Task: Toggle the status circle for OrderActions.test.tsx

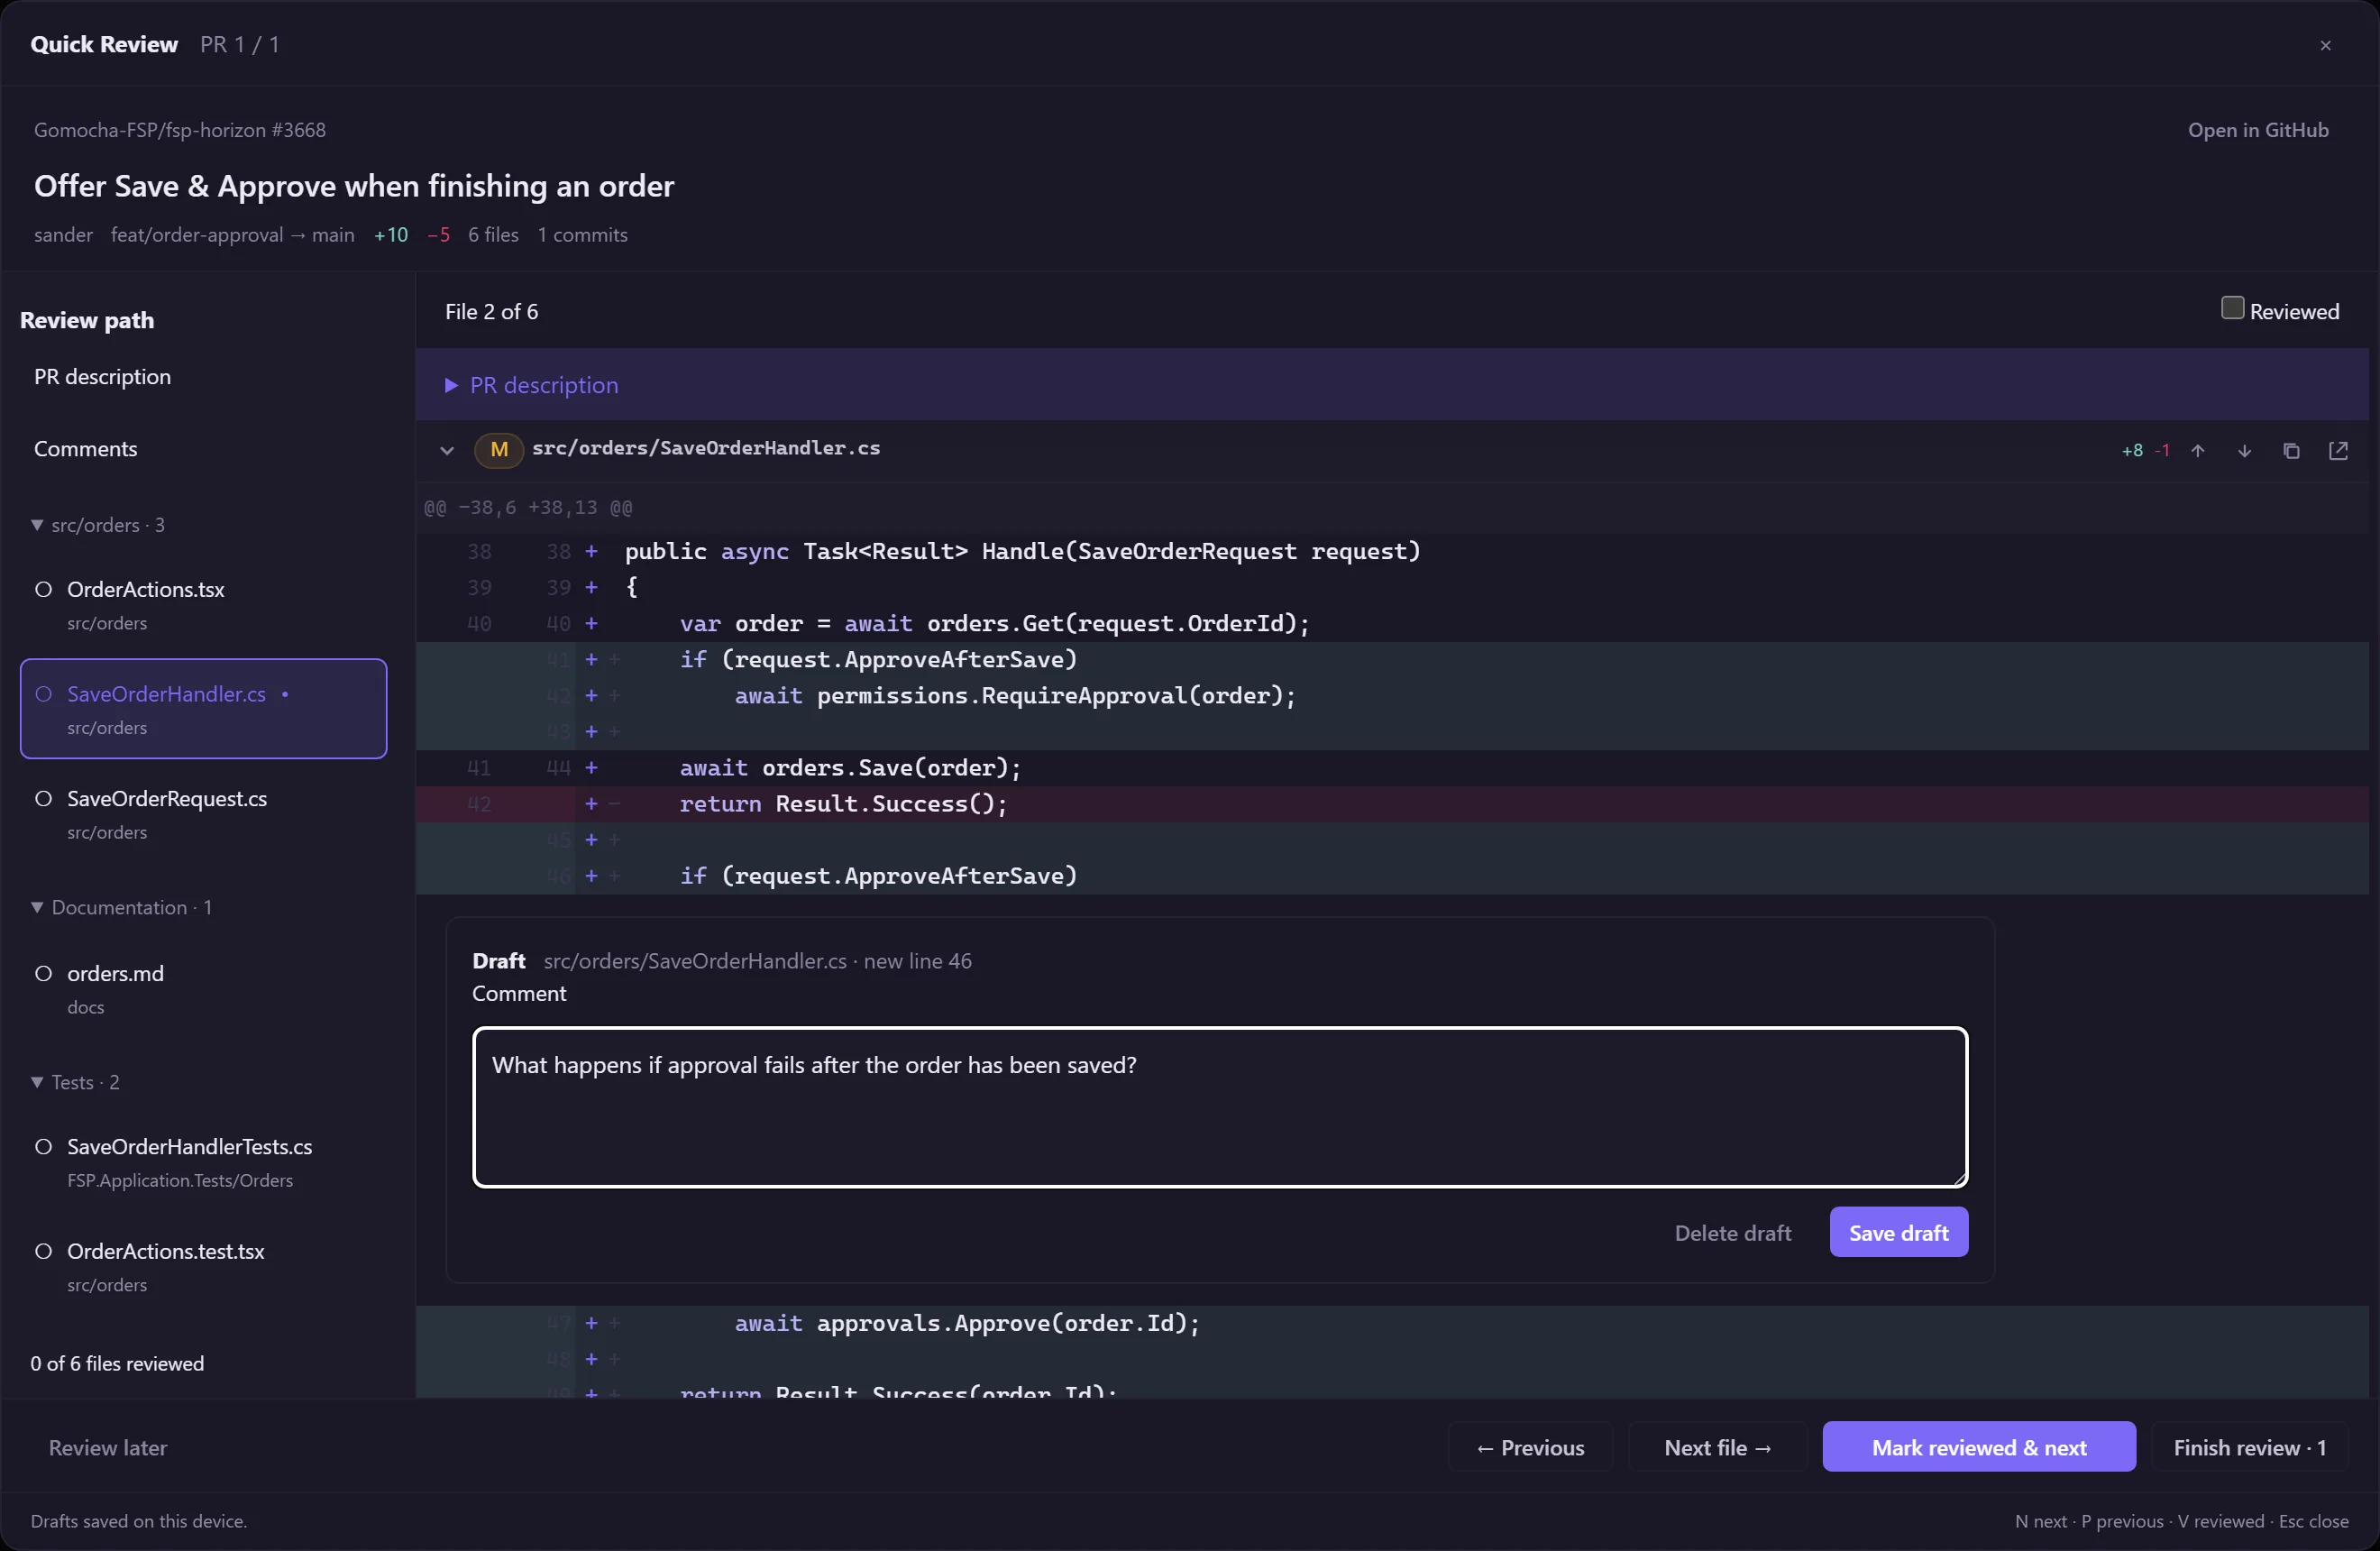Action: 43,1251
